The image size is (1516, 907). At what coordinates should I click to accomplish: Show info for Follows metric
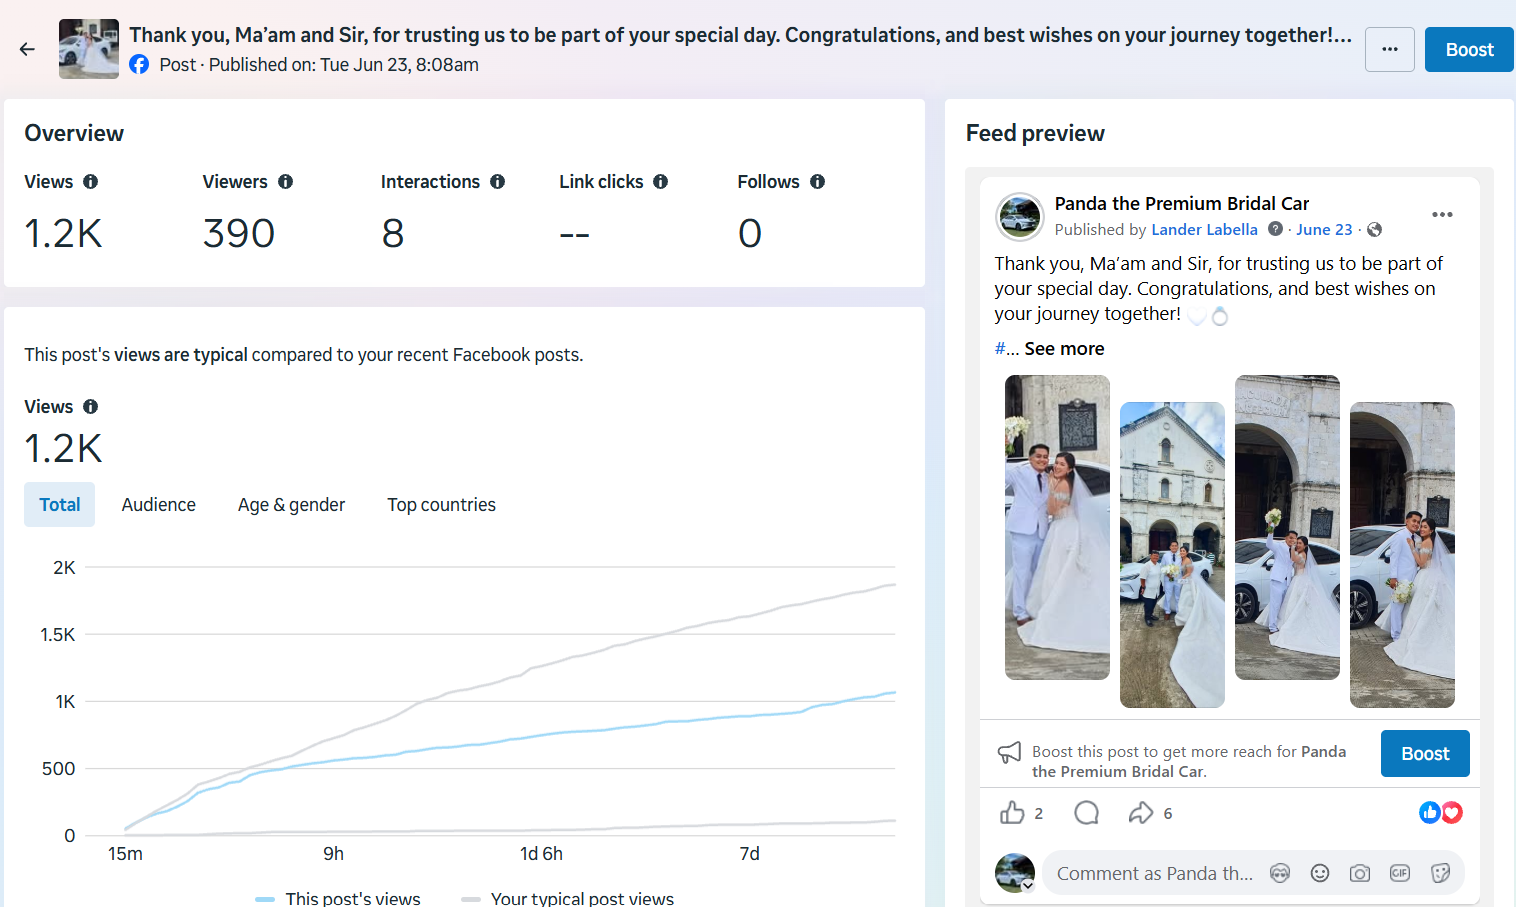[818, 182]
